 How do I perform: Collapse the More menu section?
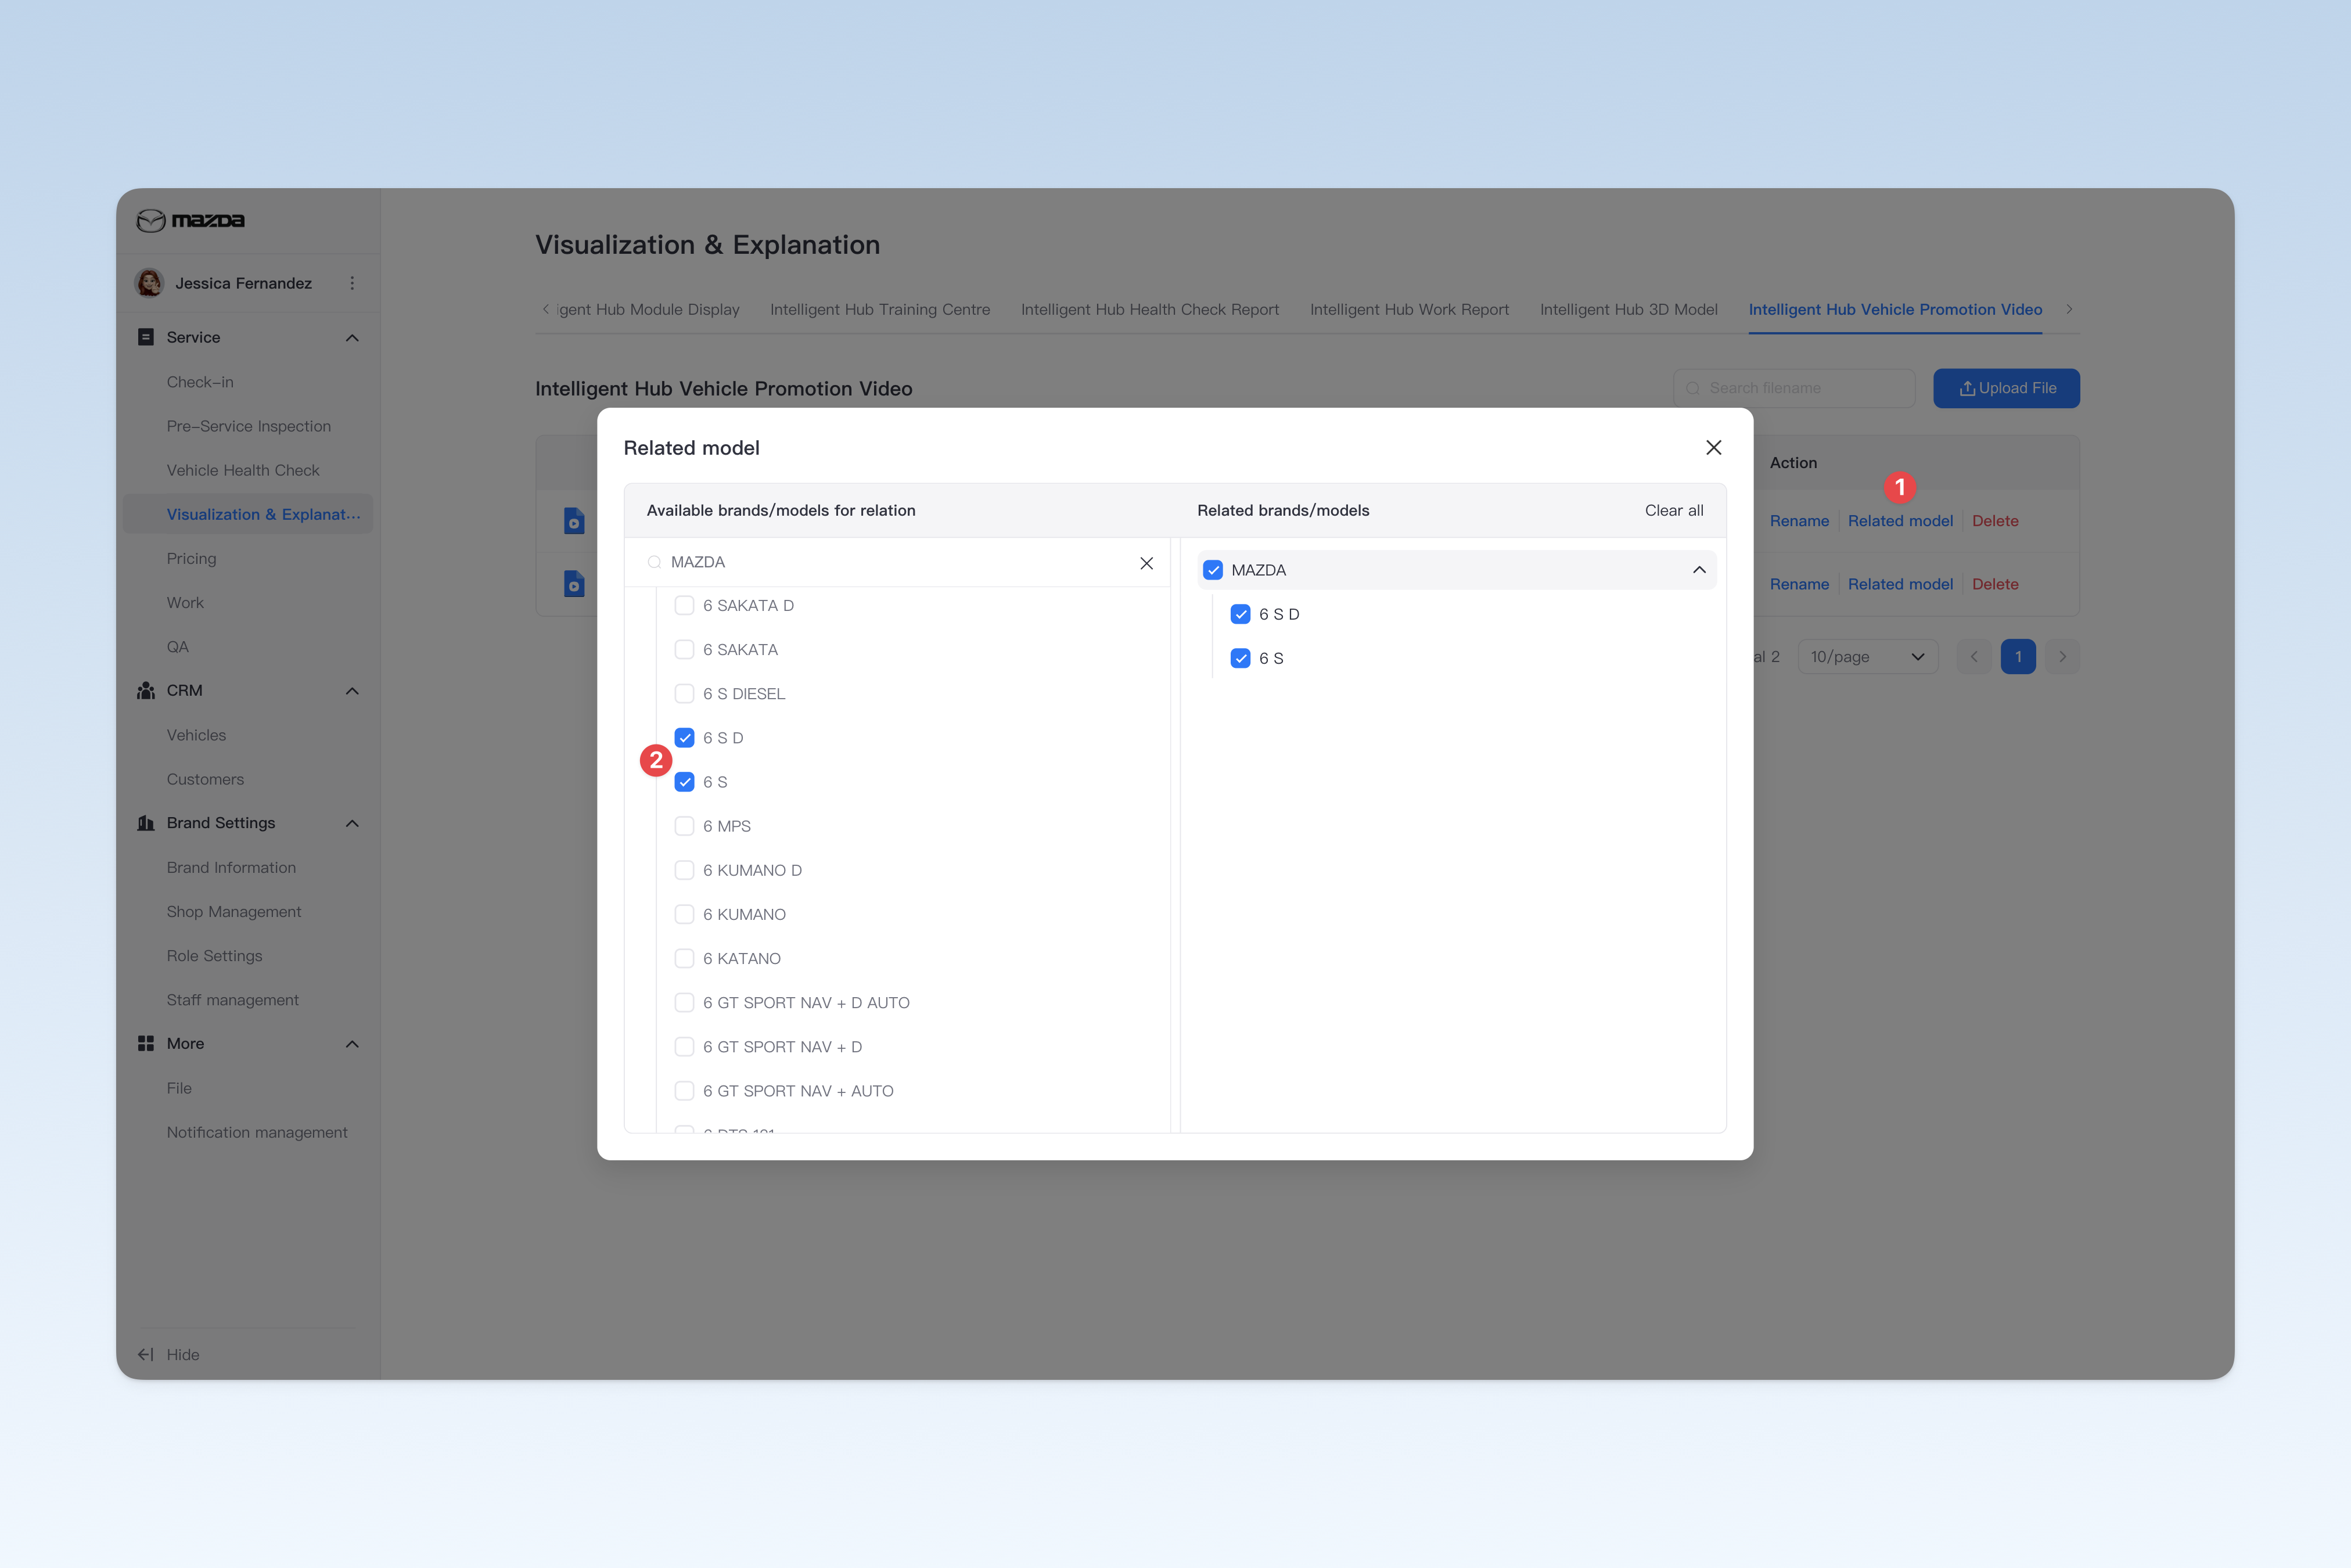(x=352, y=1044)
